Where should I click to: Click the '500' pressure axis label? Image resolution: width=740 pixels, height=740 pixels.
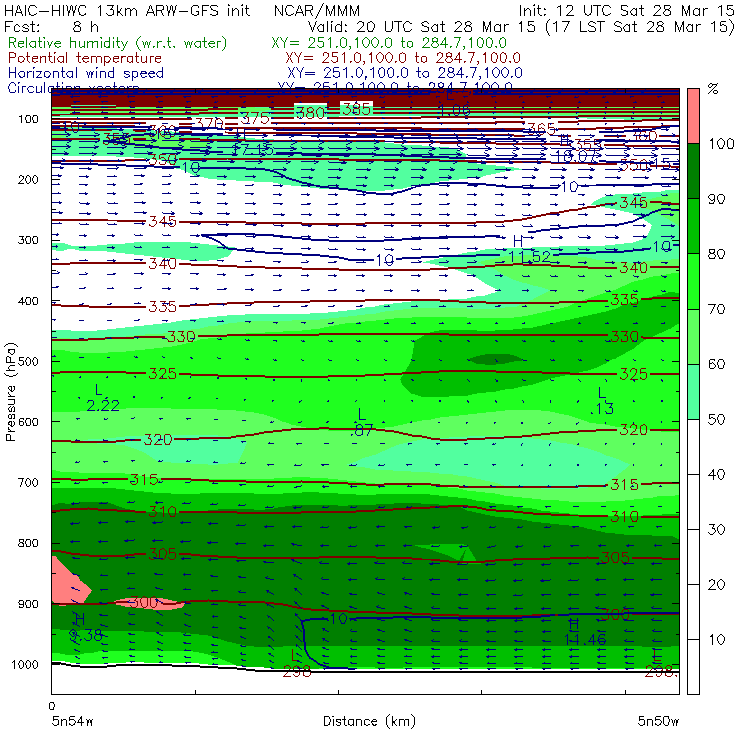[28, 361]
